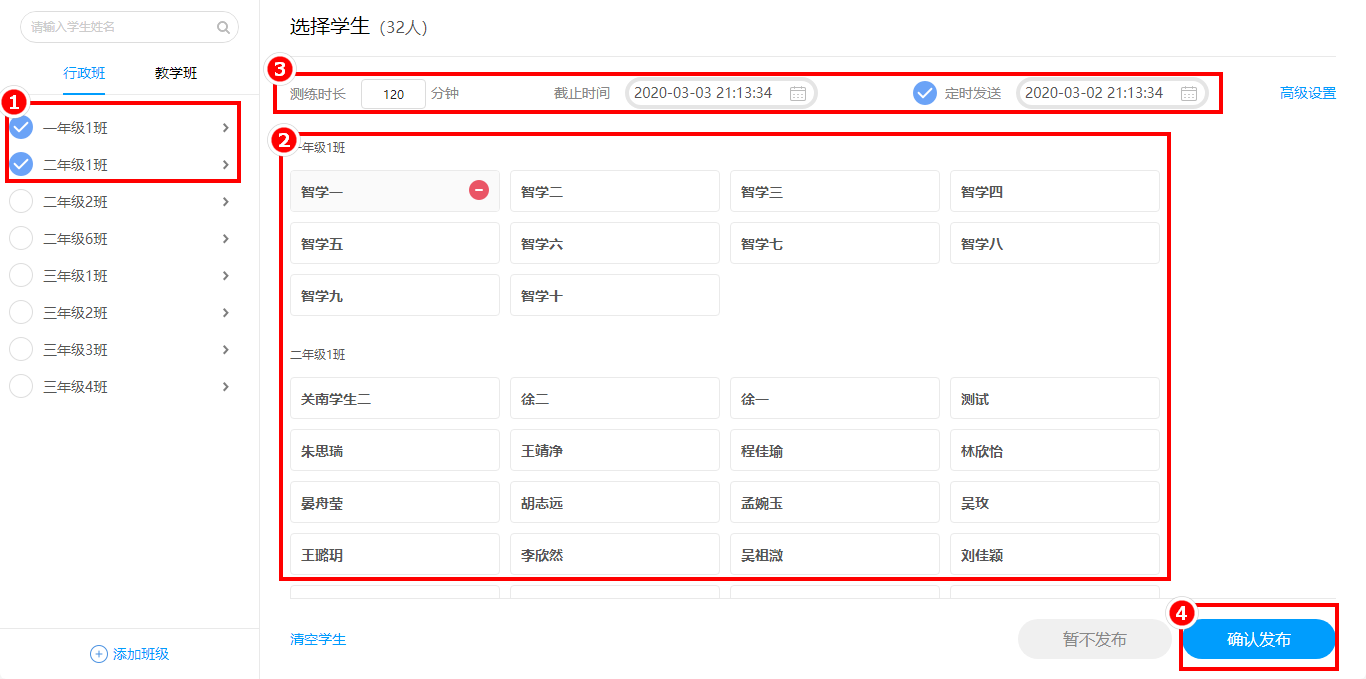This screenshot has height=679, width=1366.
Task: Expand the 二年级6班 student list arrow
Action: [226, 238]
